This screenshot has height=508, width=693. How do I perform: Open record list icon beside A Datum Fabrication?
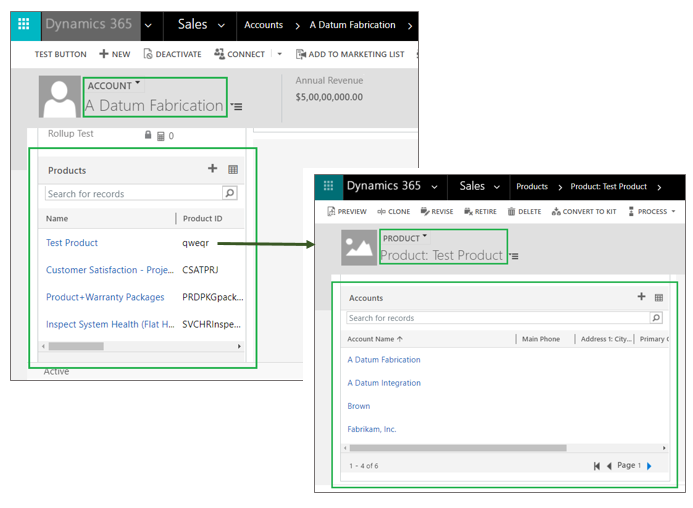(x=236, y=107)
